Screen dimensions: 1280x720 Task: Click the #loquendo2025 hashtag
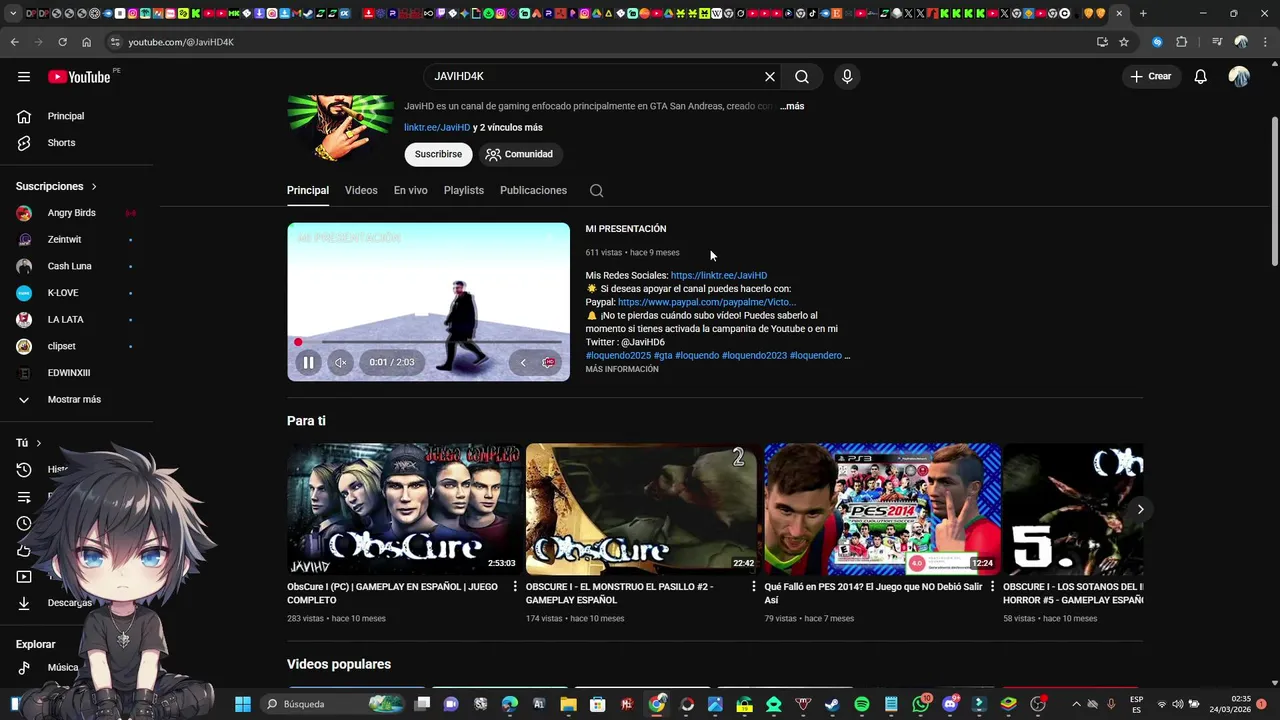tap(618, 355)
